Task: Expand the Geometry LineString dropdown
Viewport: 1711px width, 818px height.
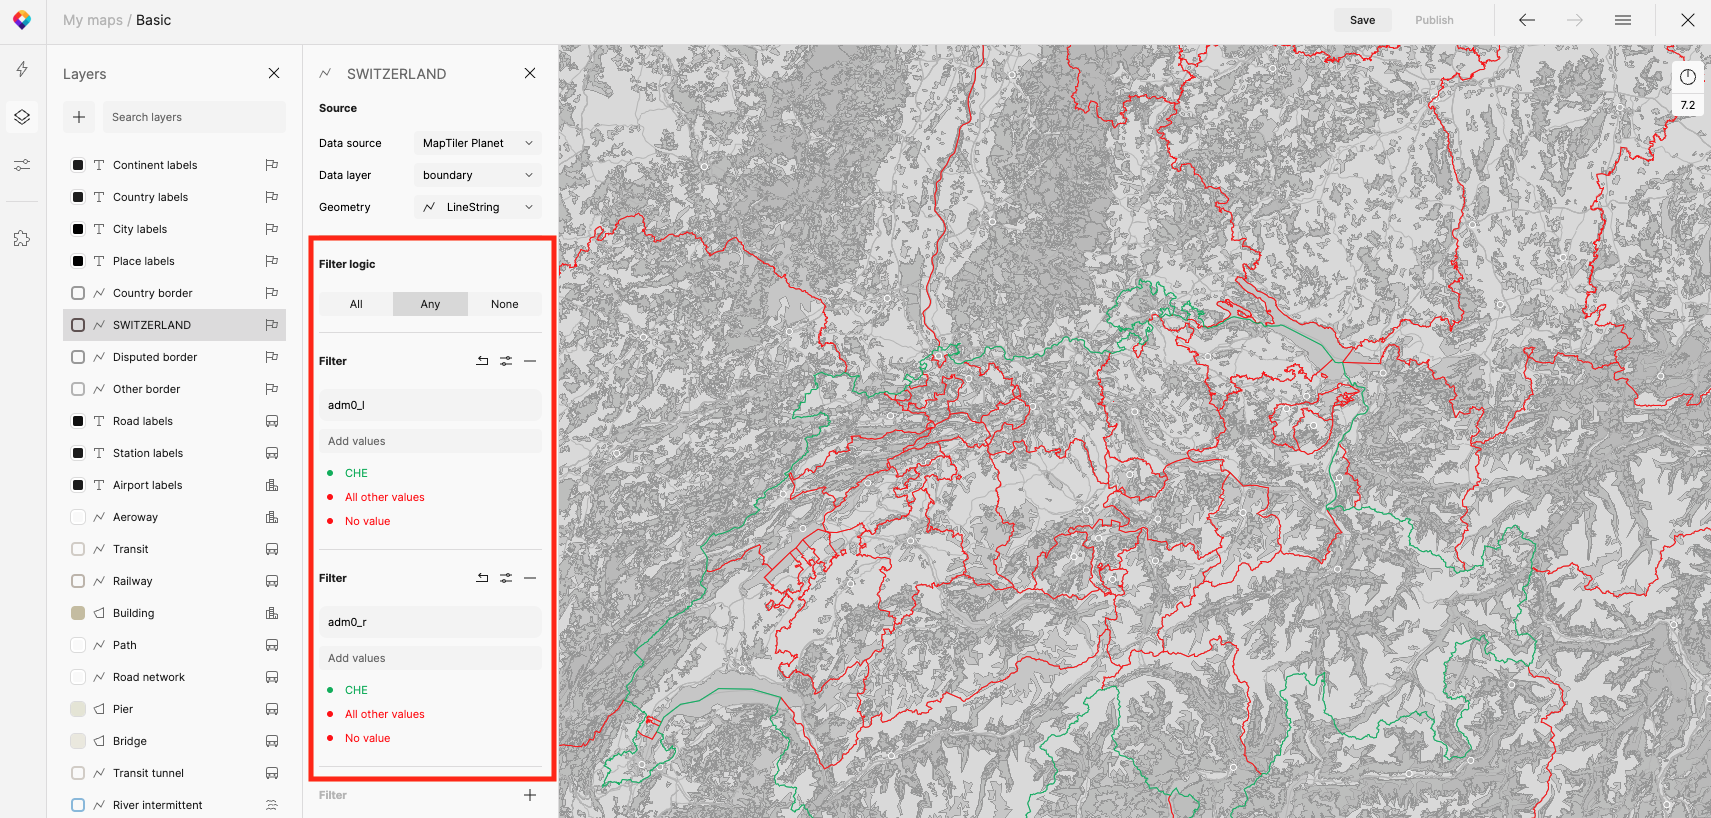Action: tap(477, 207)
